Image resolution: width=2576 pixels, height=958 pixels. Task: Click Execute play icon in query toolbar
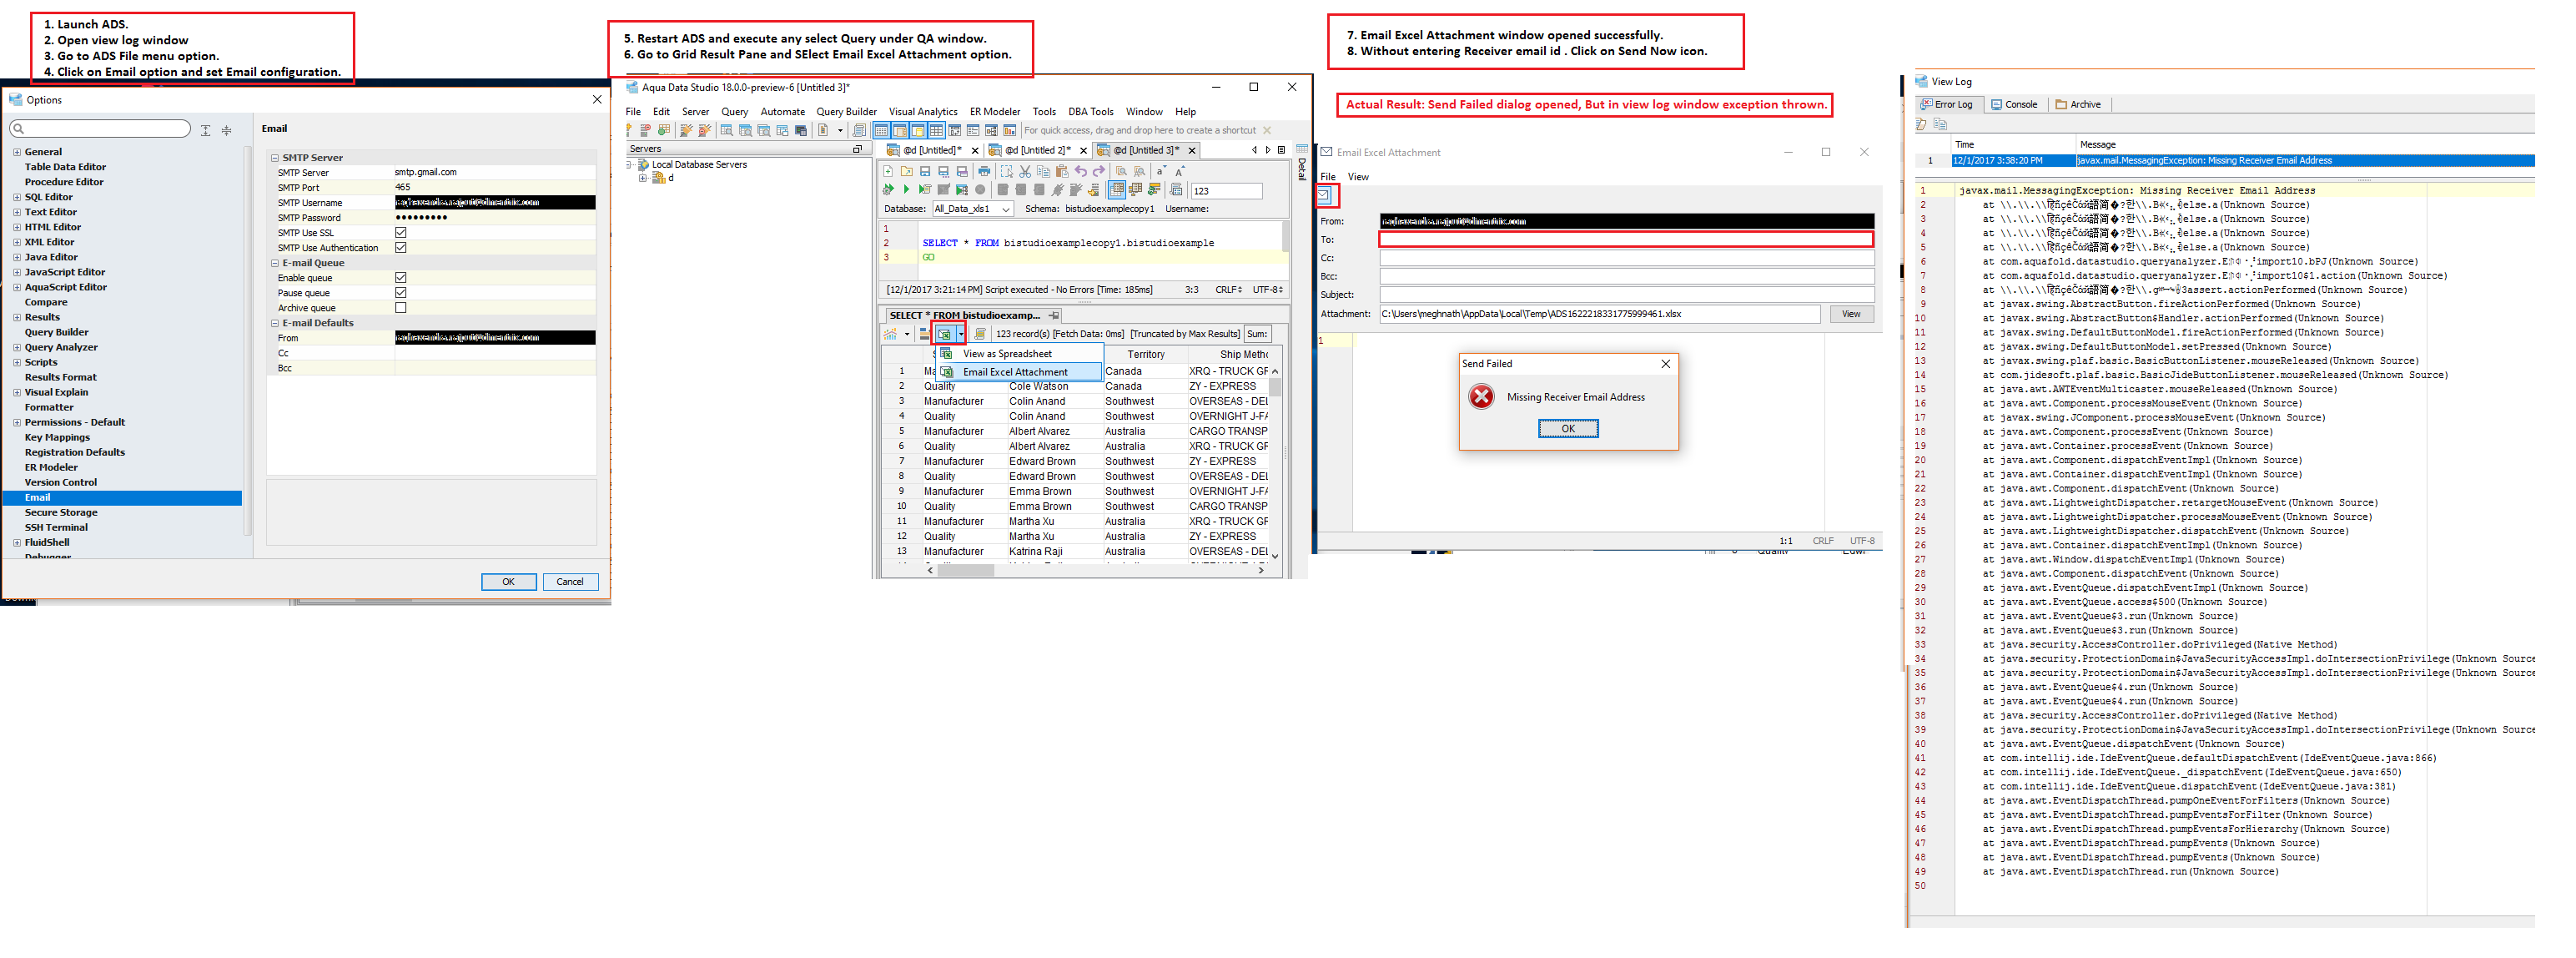906,189
